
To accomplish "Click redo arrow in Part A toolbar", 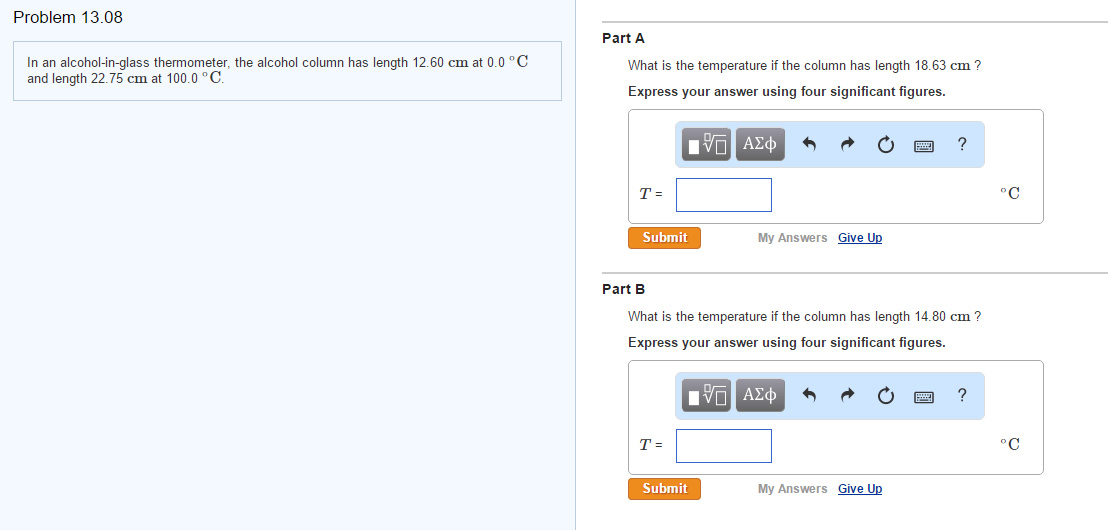I will point(847,145).
